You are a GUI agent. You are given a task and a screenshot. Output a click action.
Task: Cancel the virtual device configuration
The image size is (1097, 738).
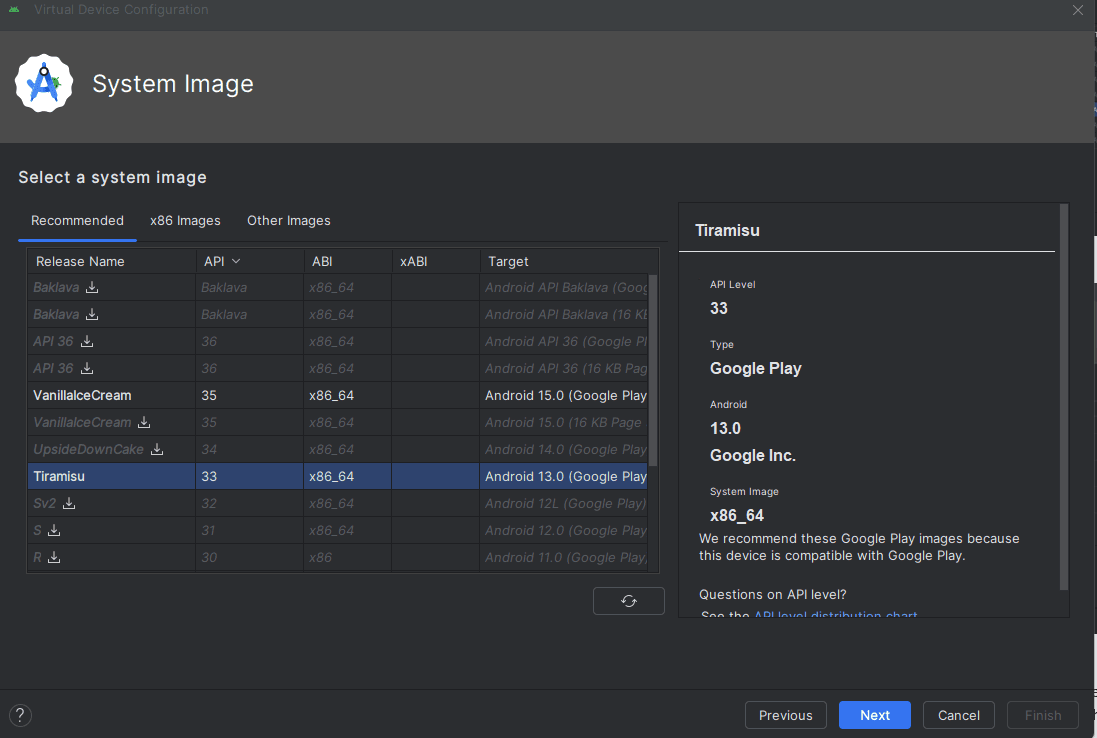(958, 715)
